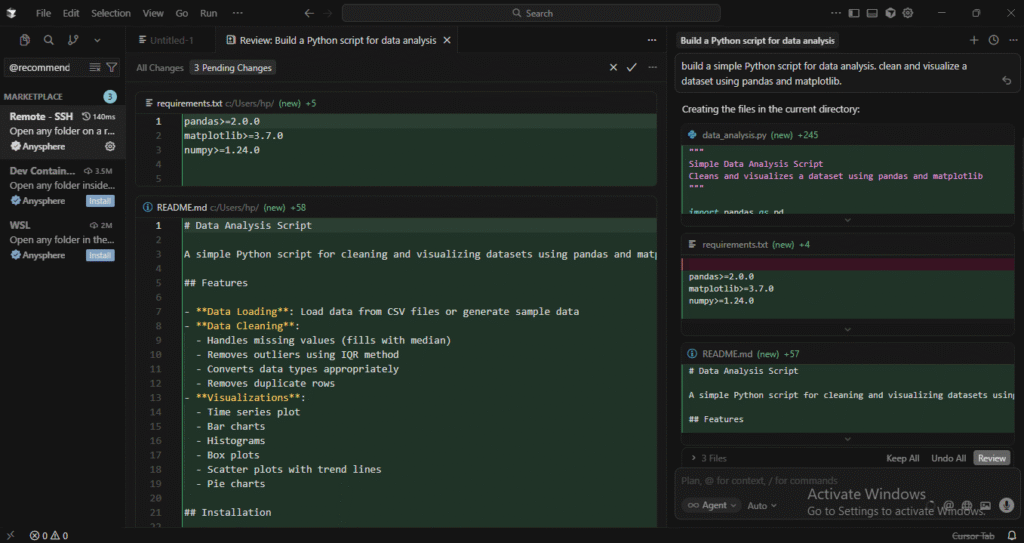Click the Keep All button
The height and width of the screenshot is (543, 1024).
click(902, 458)
